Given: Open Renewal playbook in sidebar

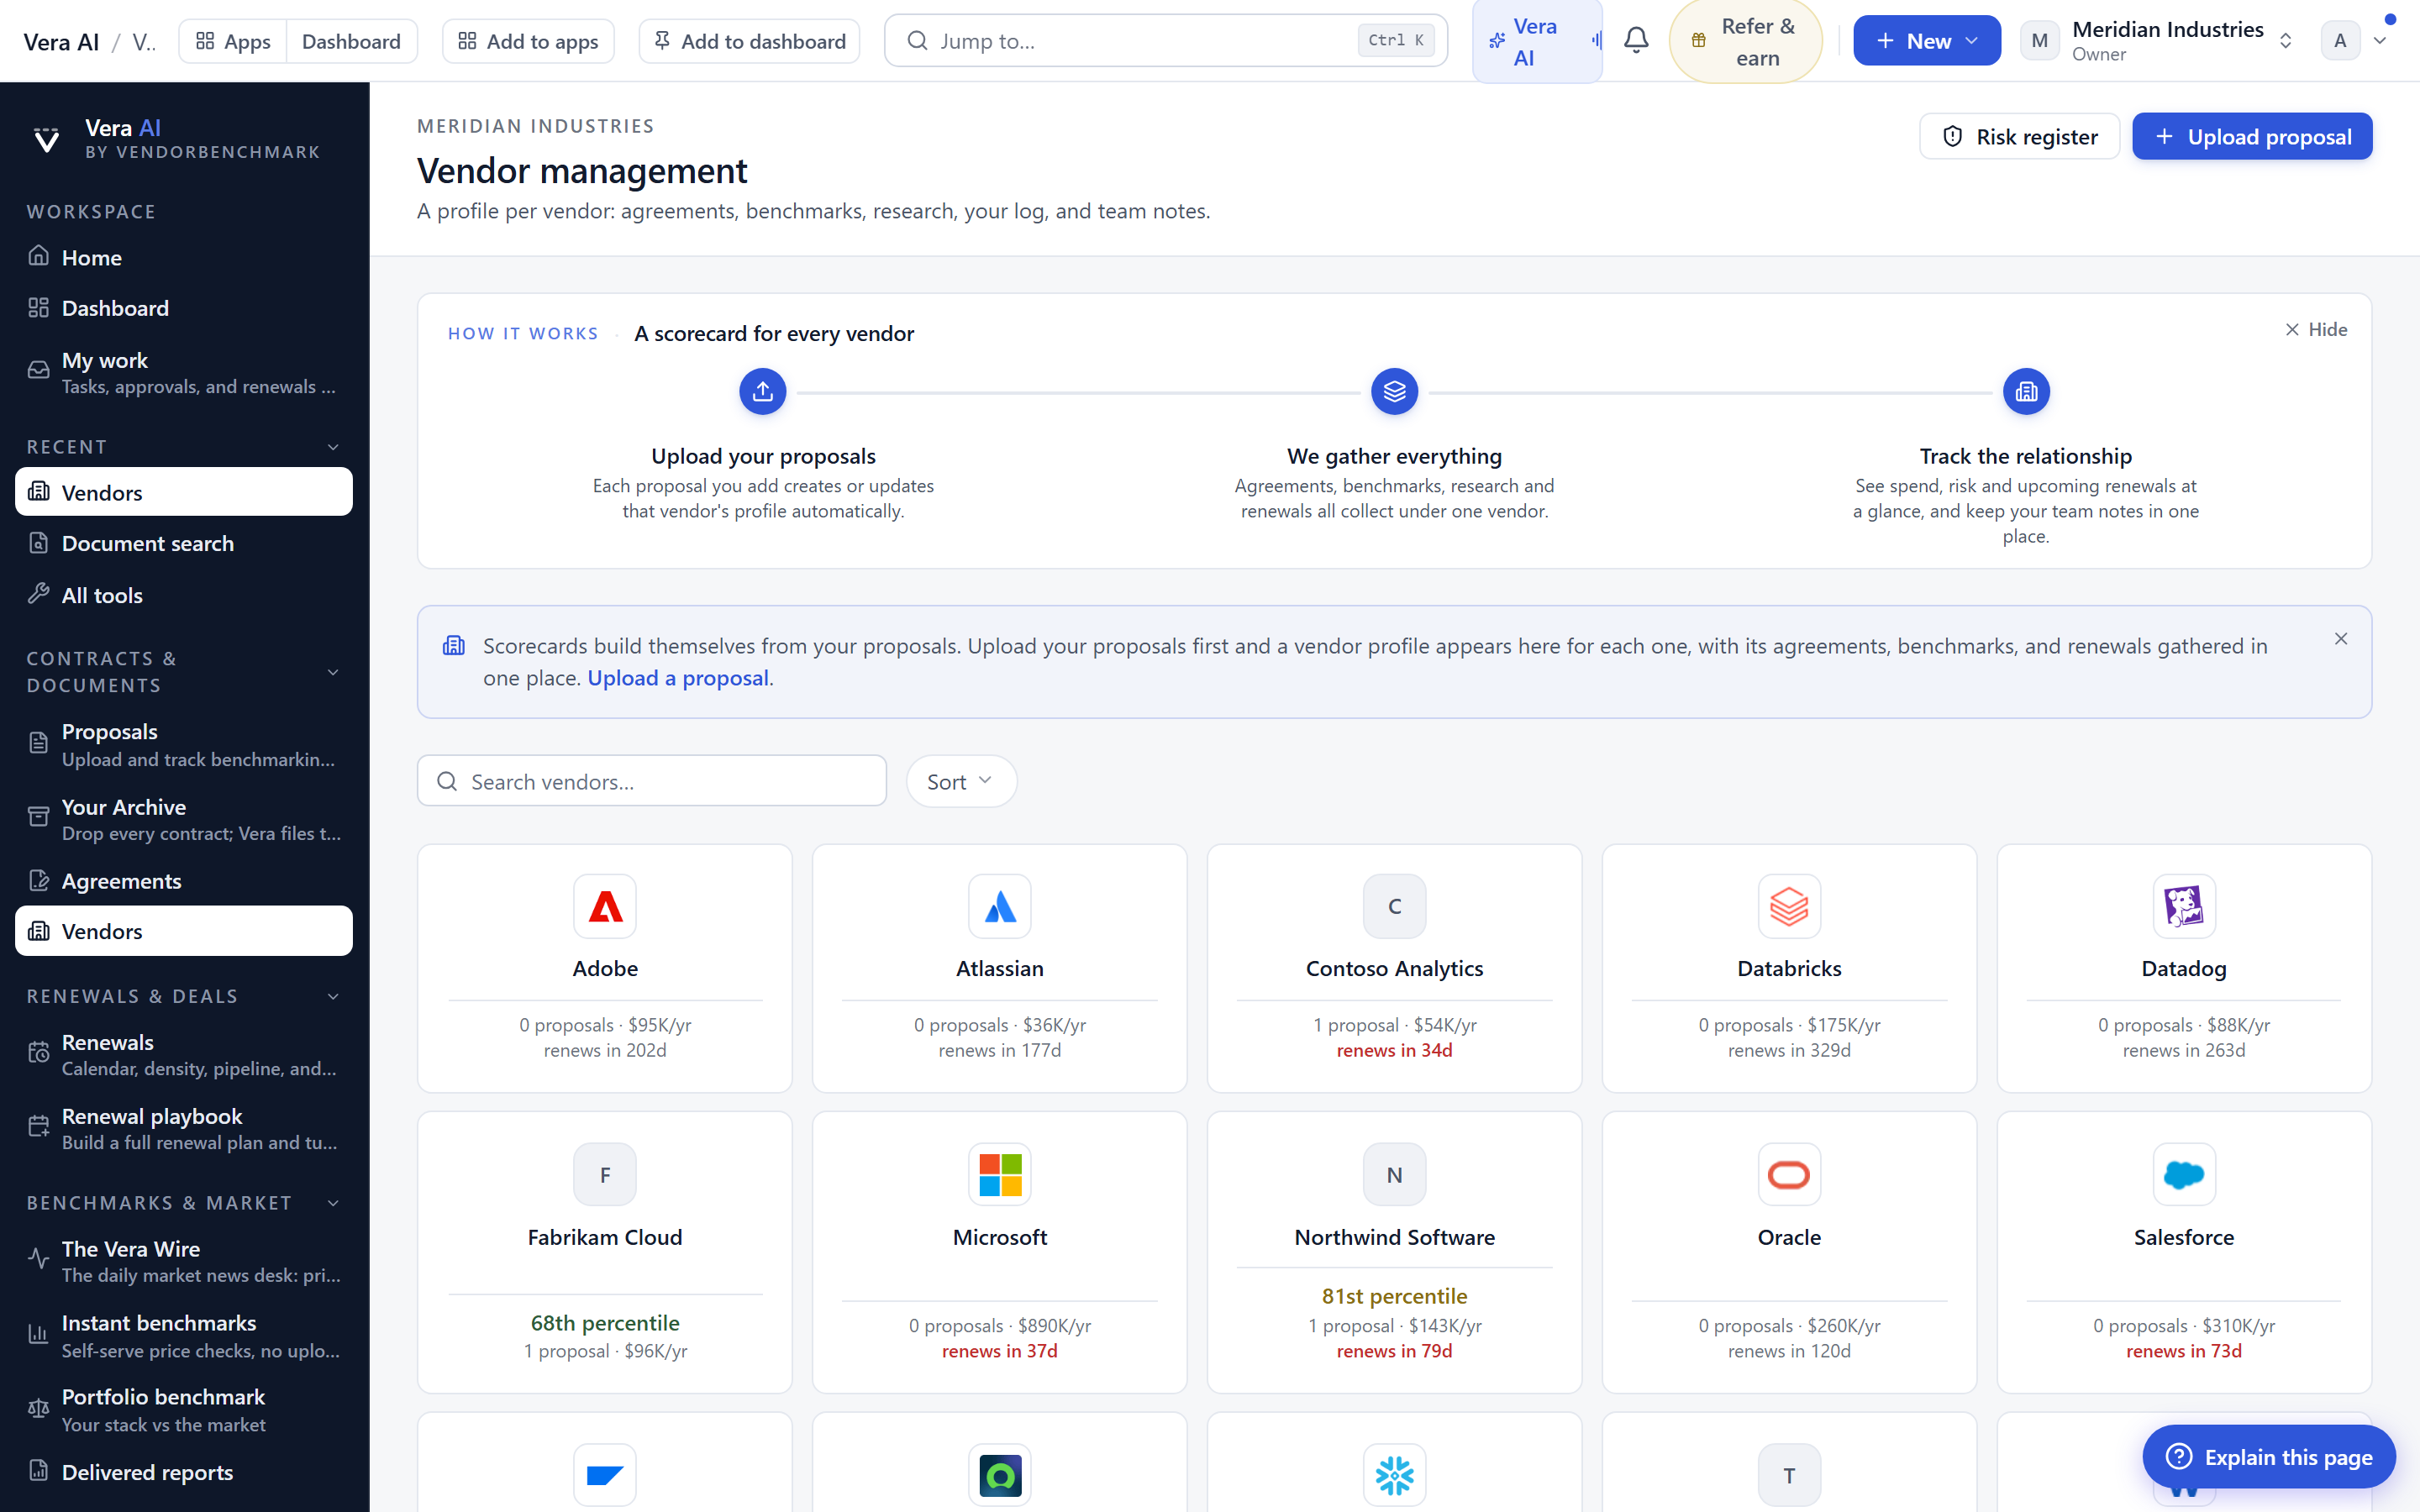Looking at the screenshot, I should tap(184, 1128).
